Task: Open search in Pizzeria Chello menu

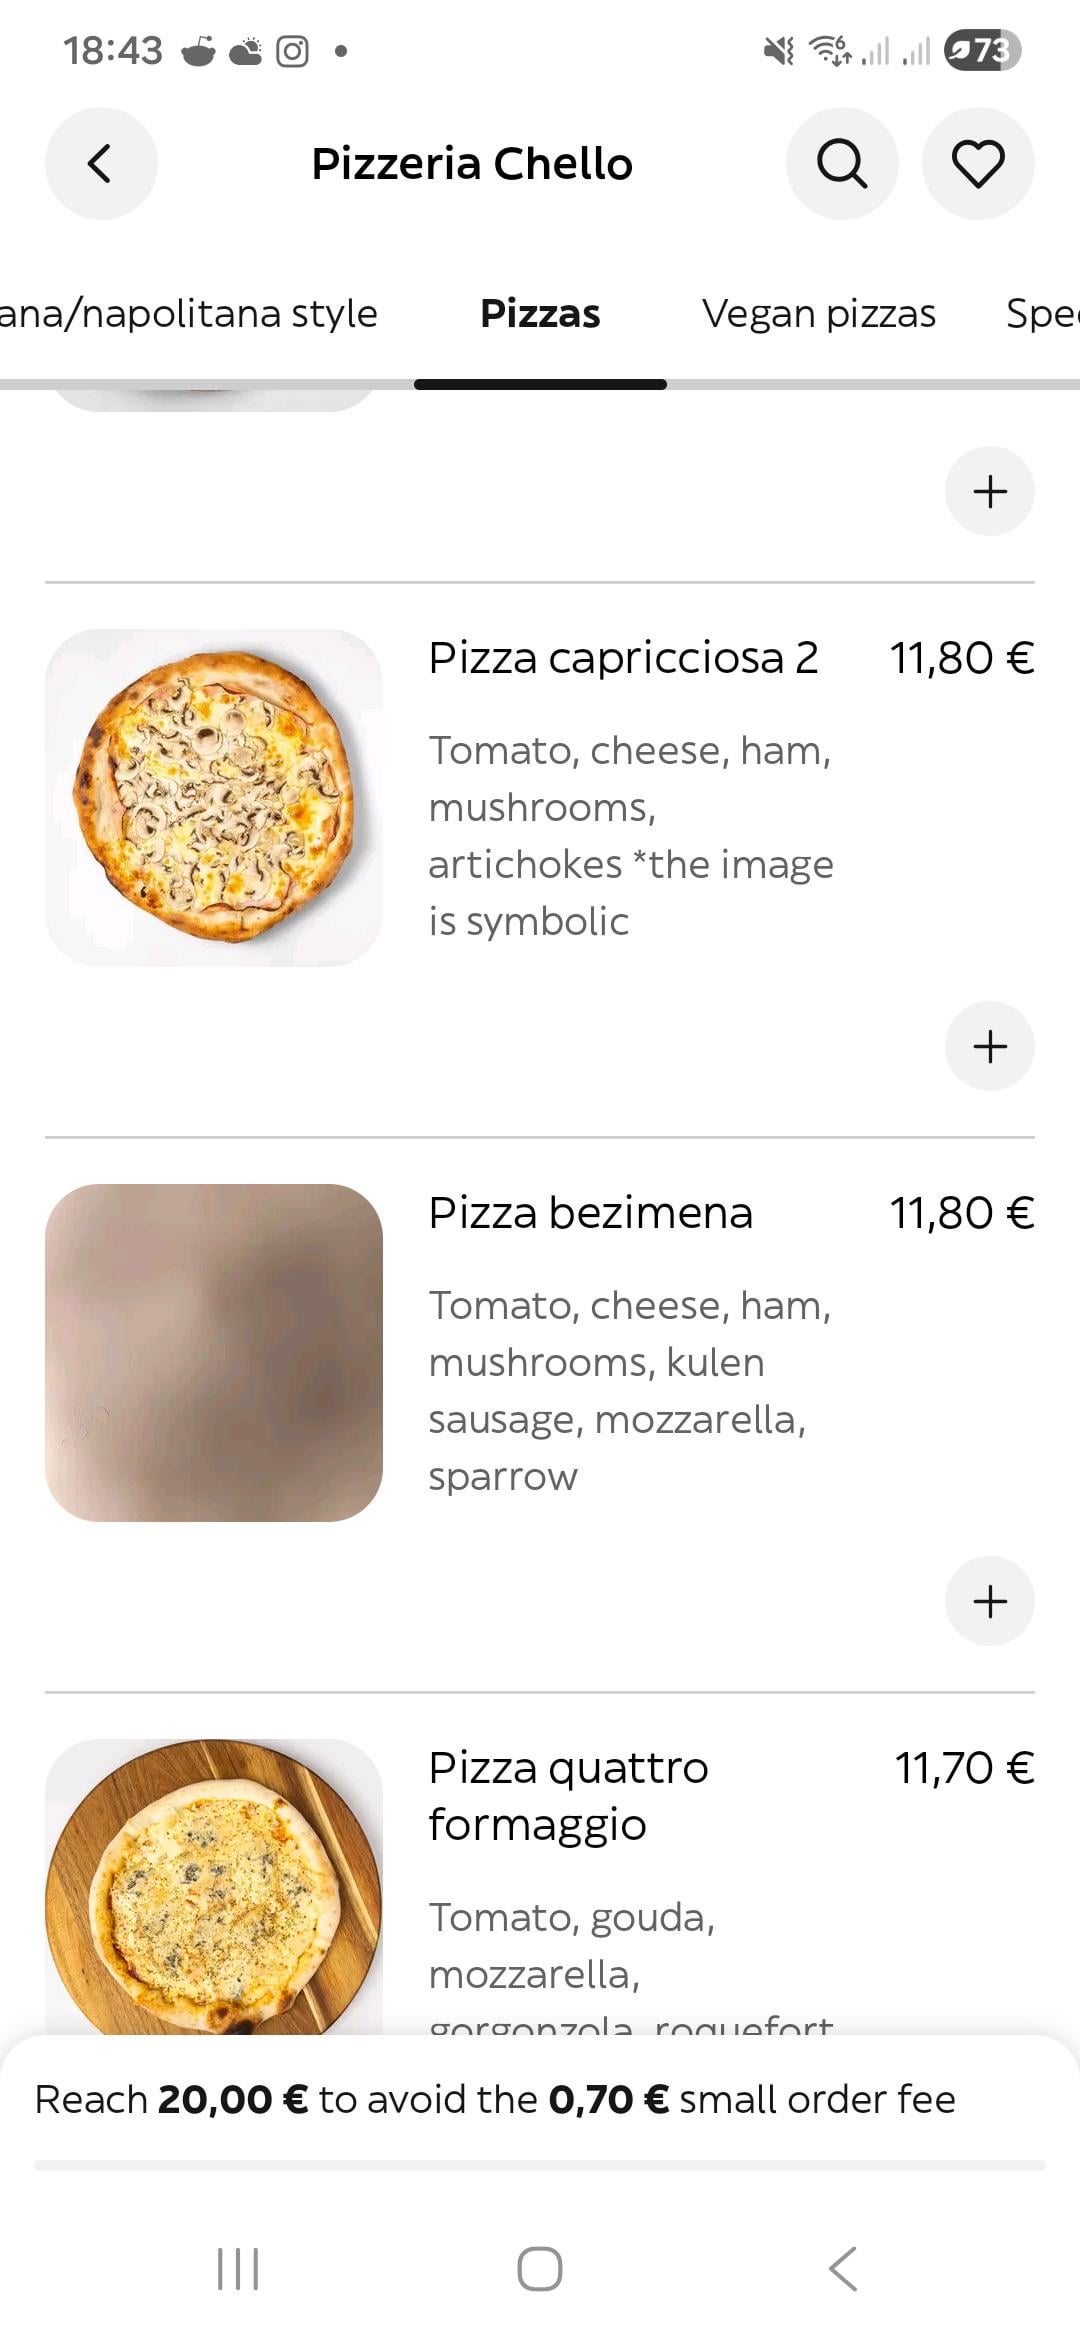Action: 842,164
